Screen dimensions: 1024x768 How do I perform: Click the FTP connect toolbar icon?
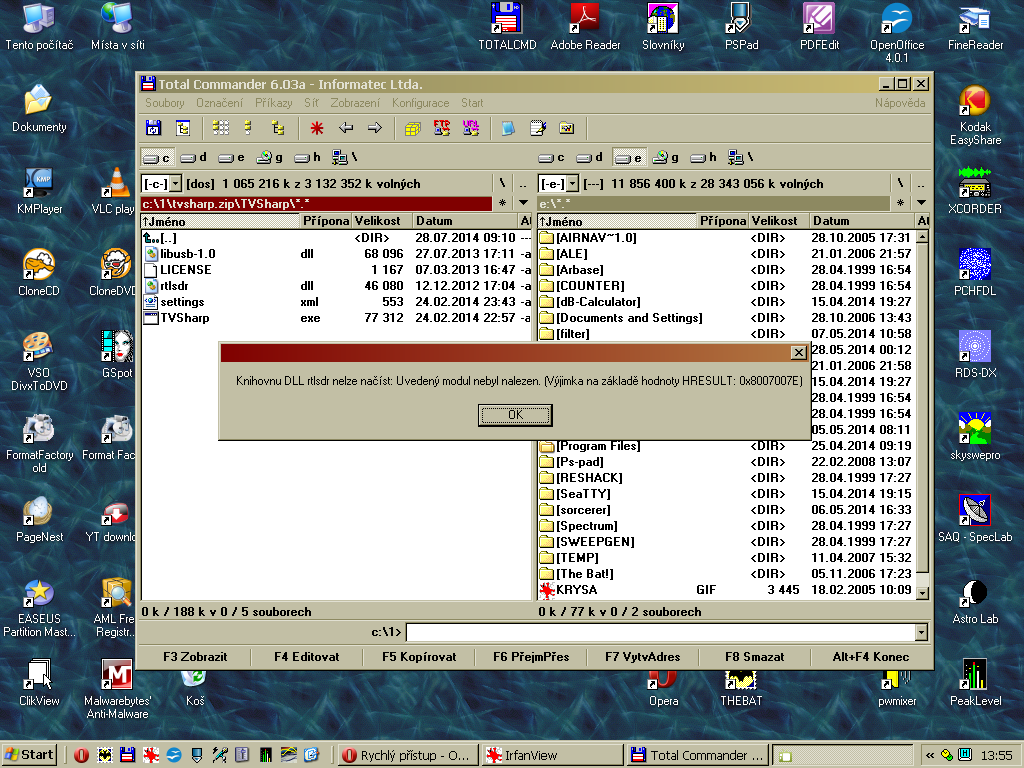click(x=441, y=128)
